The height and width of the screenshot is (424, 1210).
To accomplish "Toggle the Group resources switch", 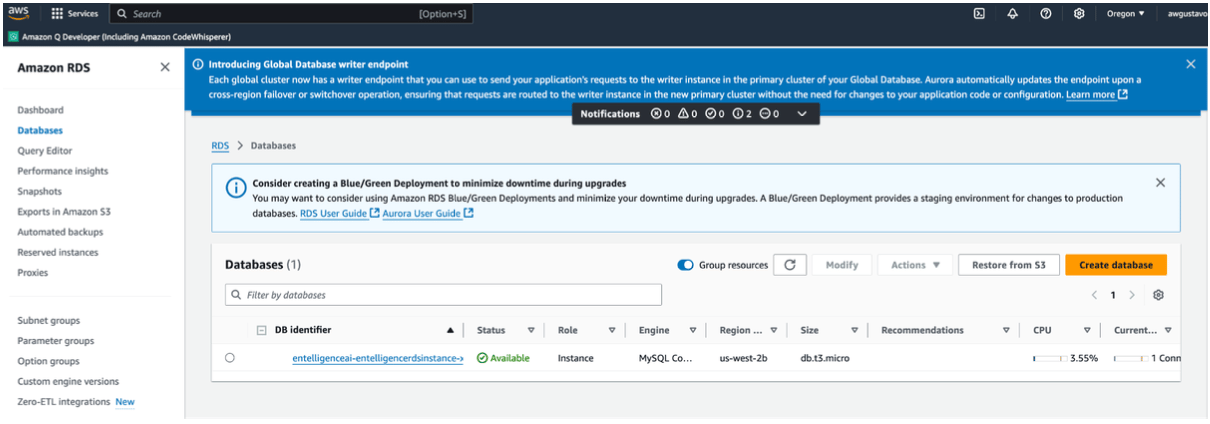I will (x=686, y=265).
